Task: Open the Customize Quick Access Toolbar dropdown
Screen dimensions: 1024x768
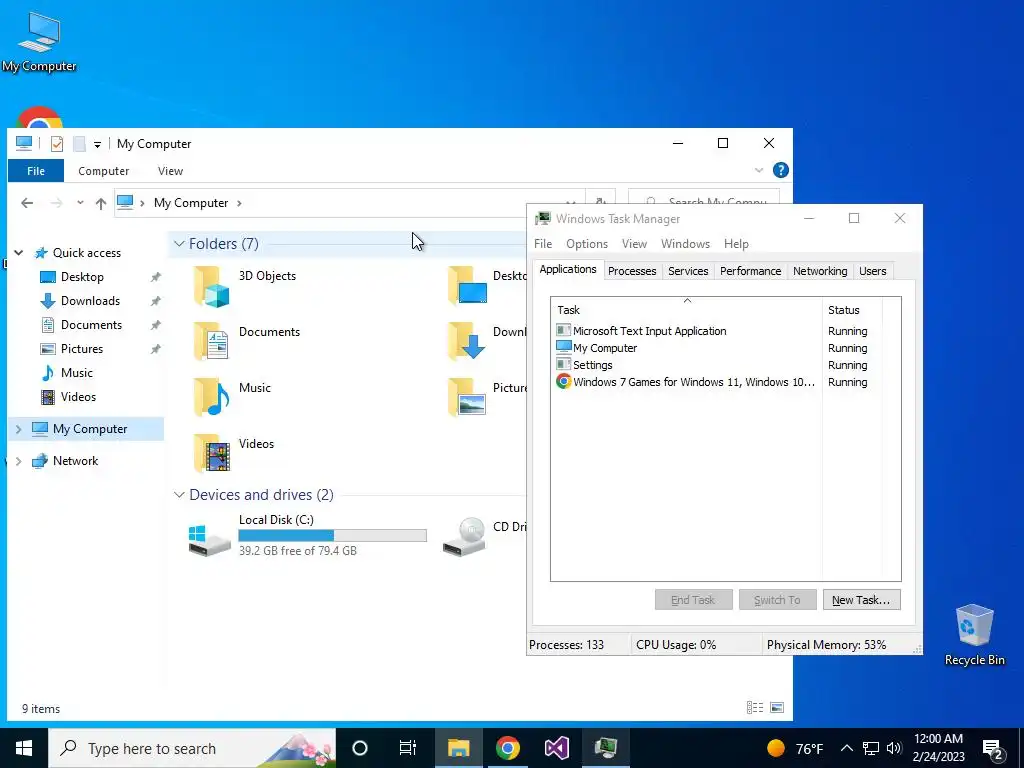Action: click(x=97, y=144)
